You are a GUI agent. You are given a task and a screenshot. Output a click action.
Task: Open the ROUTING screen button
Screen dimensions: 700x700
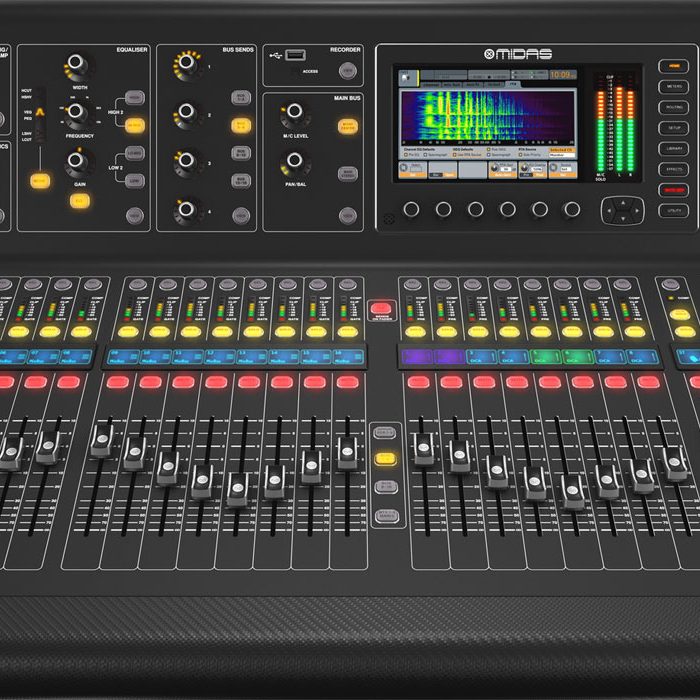click(x=673, y=108)
